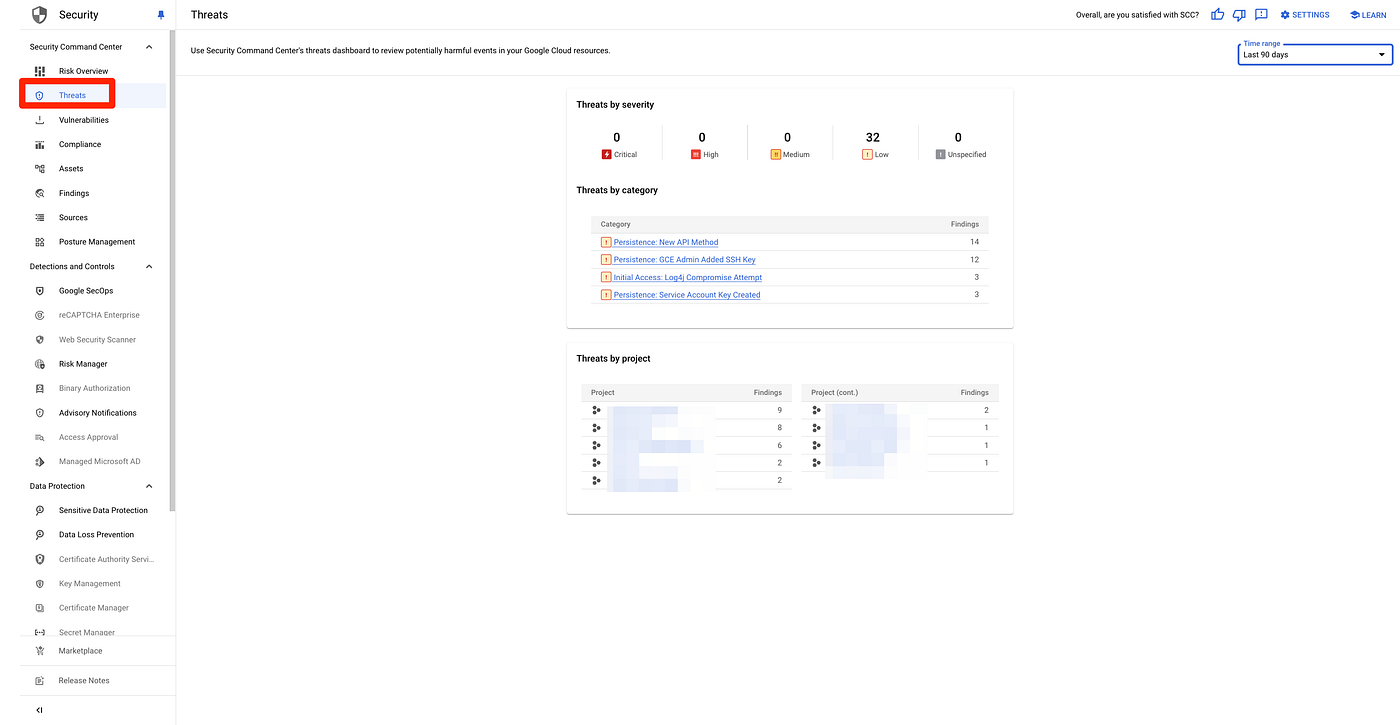
Task: Click the Binary Authorization icon
Action: point(40,388)
